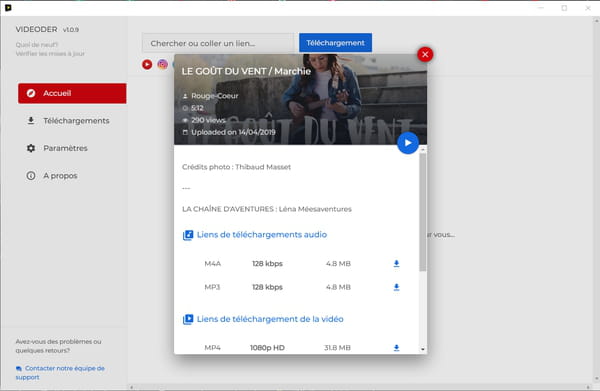Click the Téléchargement button
Viewport: 600px width, 391px height.
click(335, 43)
